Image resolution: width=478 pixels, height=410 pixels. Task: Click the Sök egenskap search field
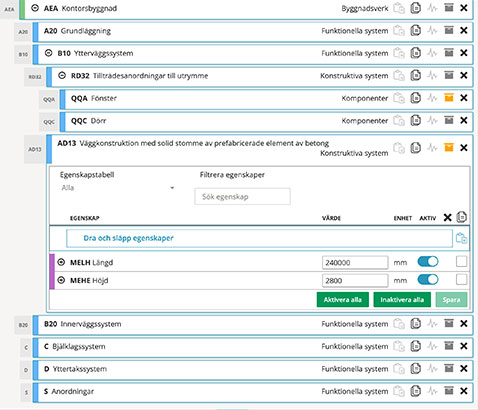tap(242, 197)
